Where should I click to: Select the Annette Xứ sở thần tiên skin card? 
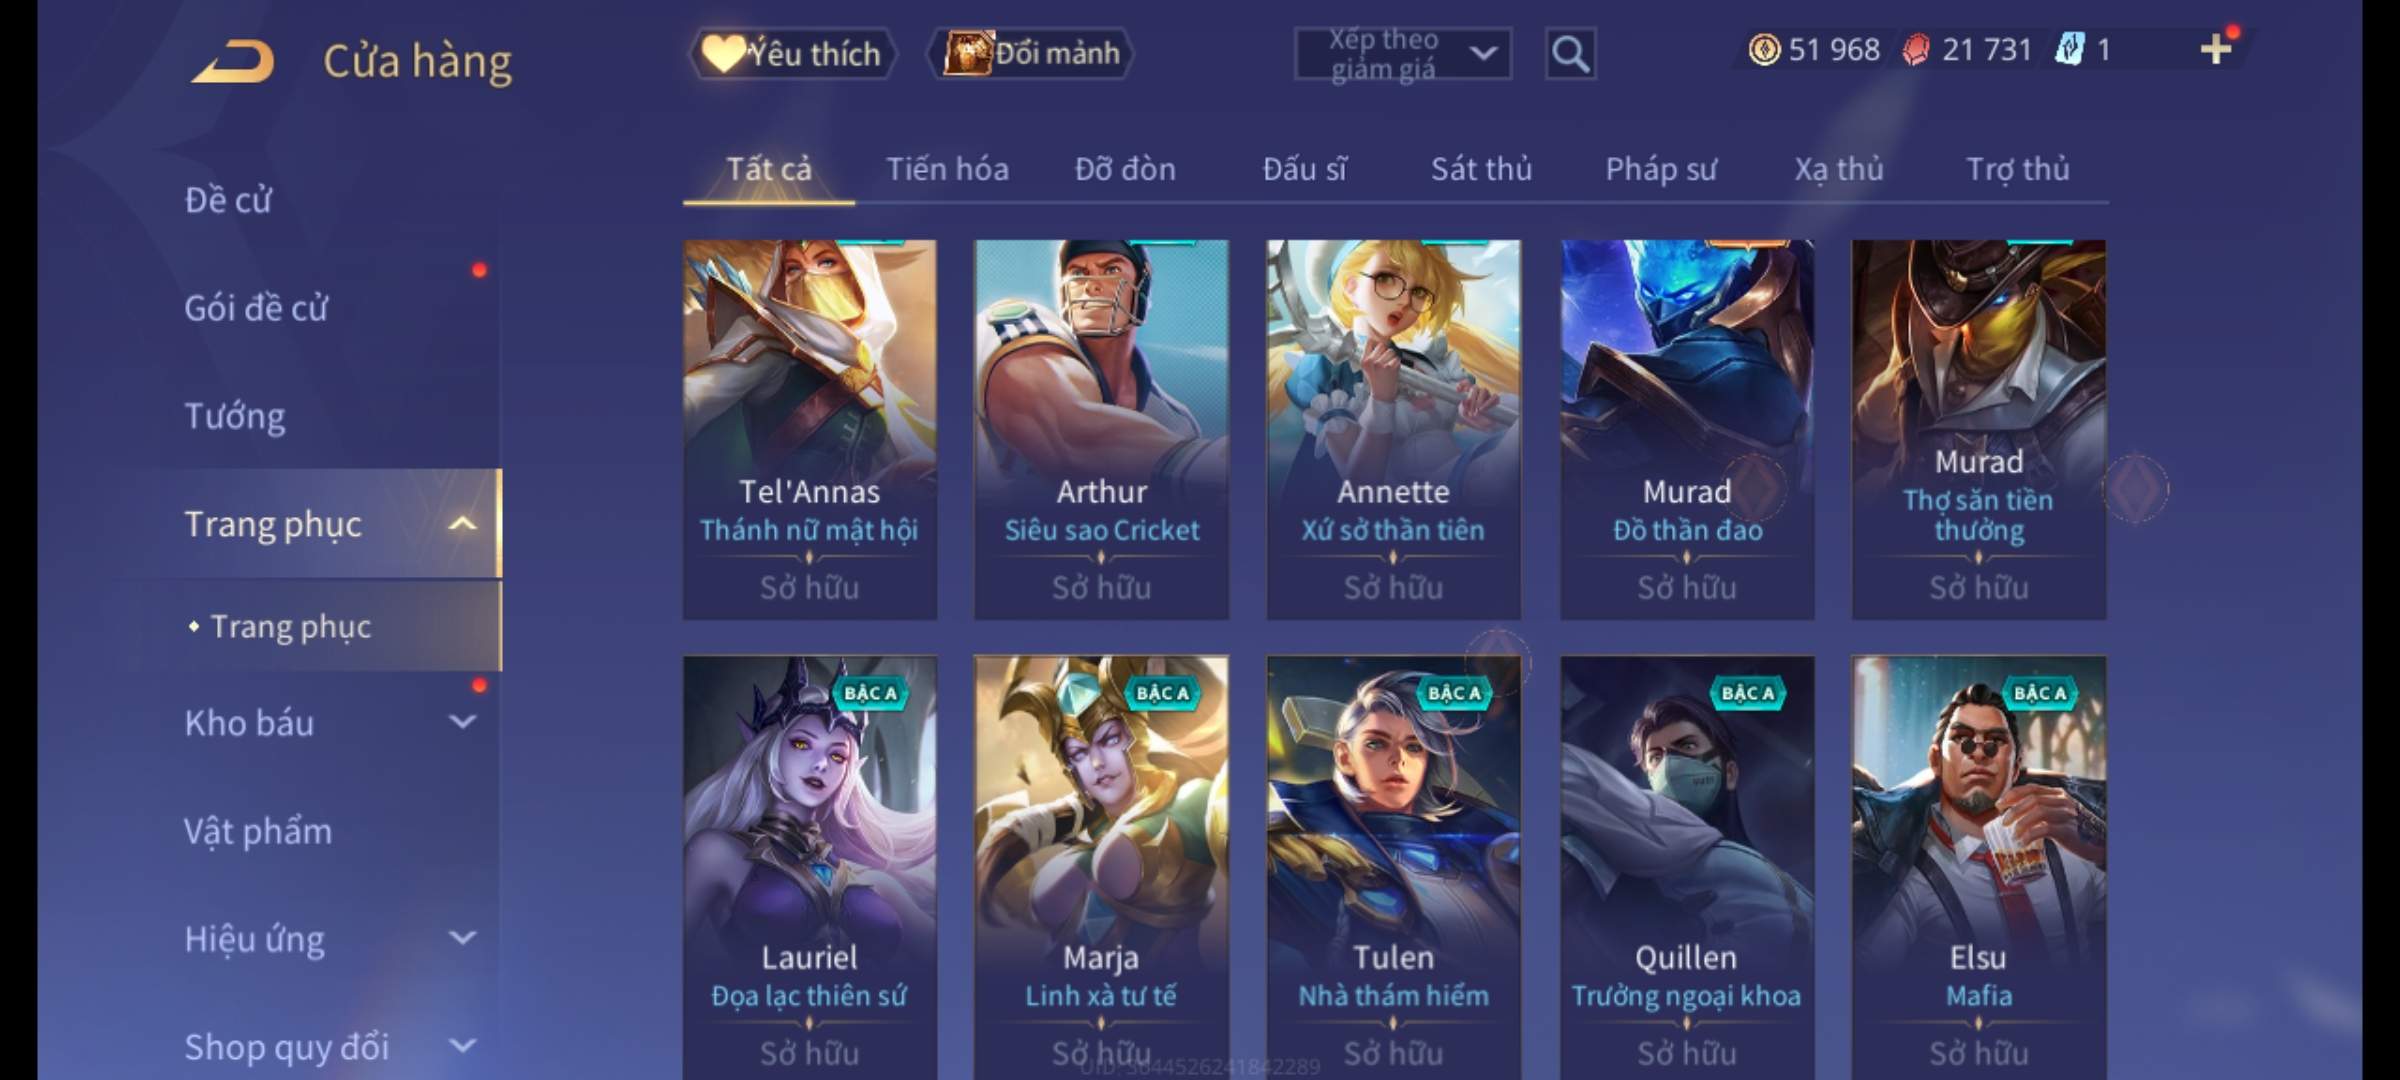(x=1393, y=429)
